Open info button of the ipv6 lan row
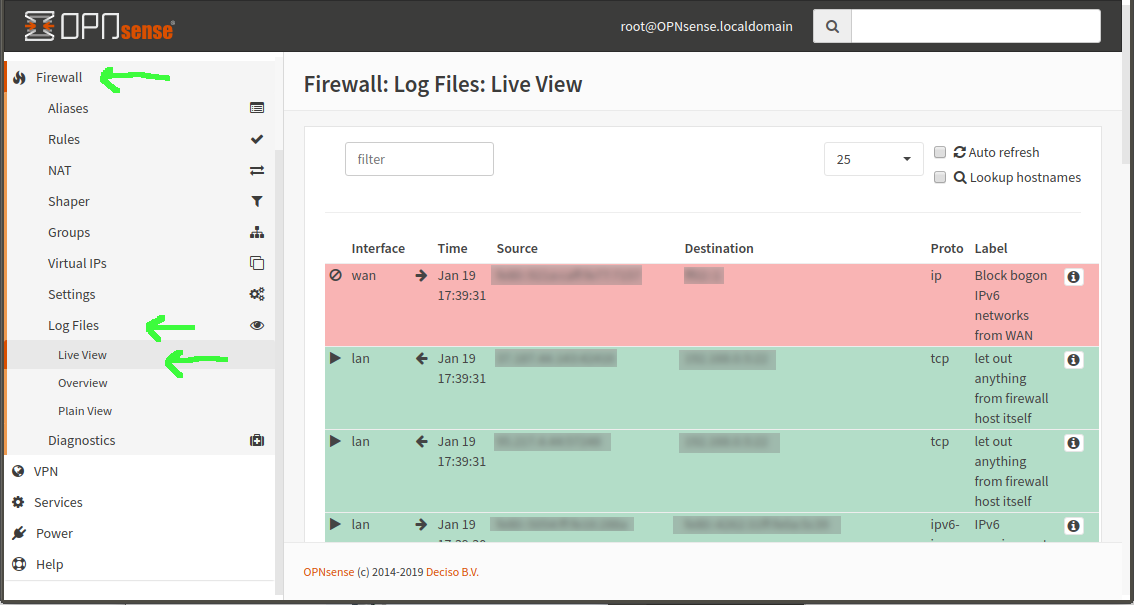1134x605 pixels. click(x=1073, y=525)
